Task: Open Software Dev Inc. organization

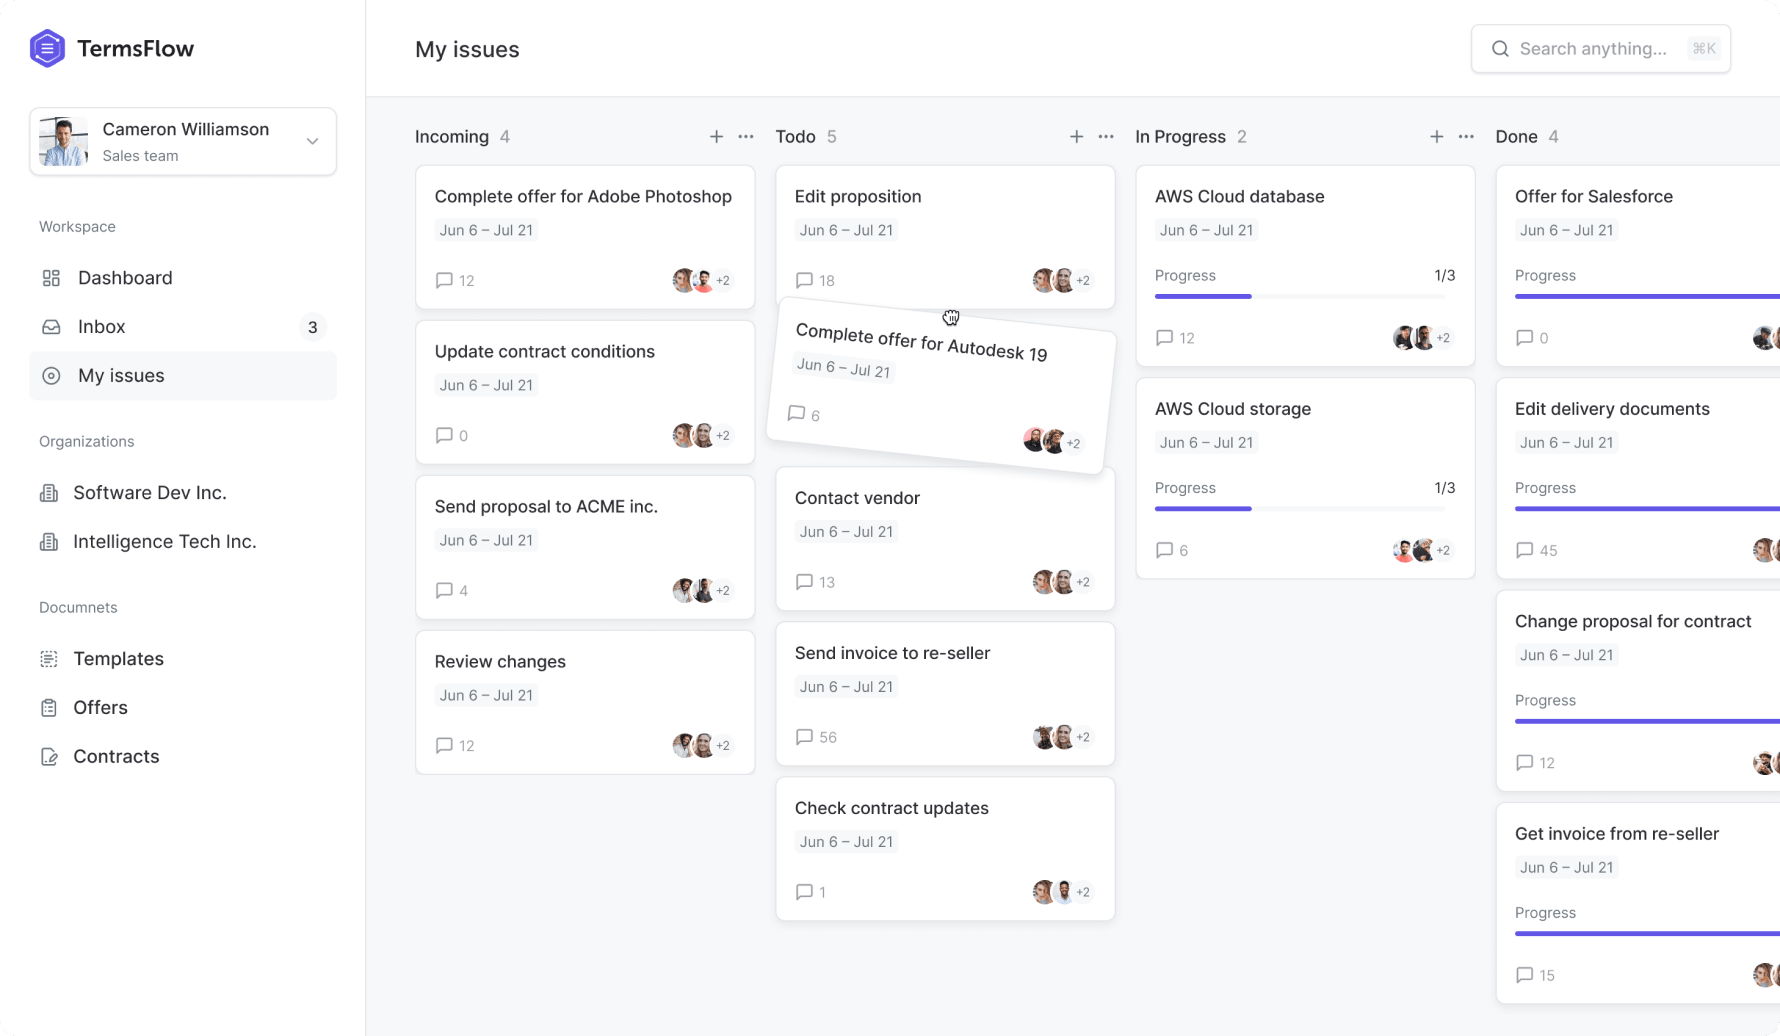Action: pos(149,493)
